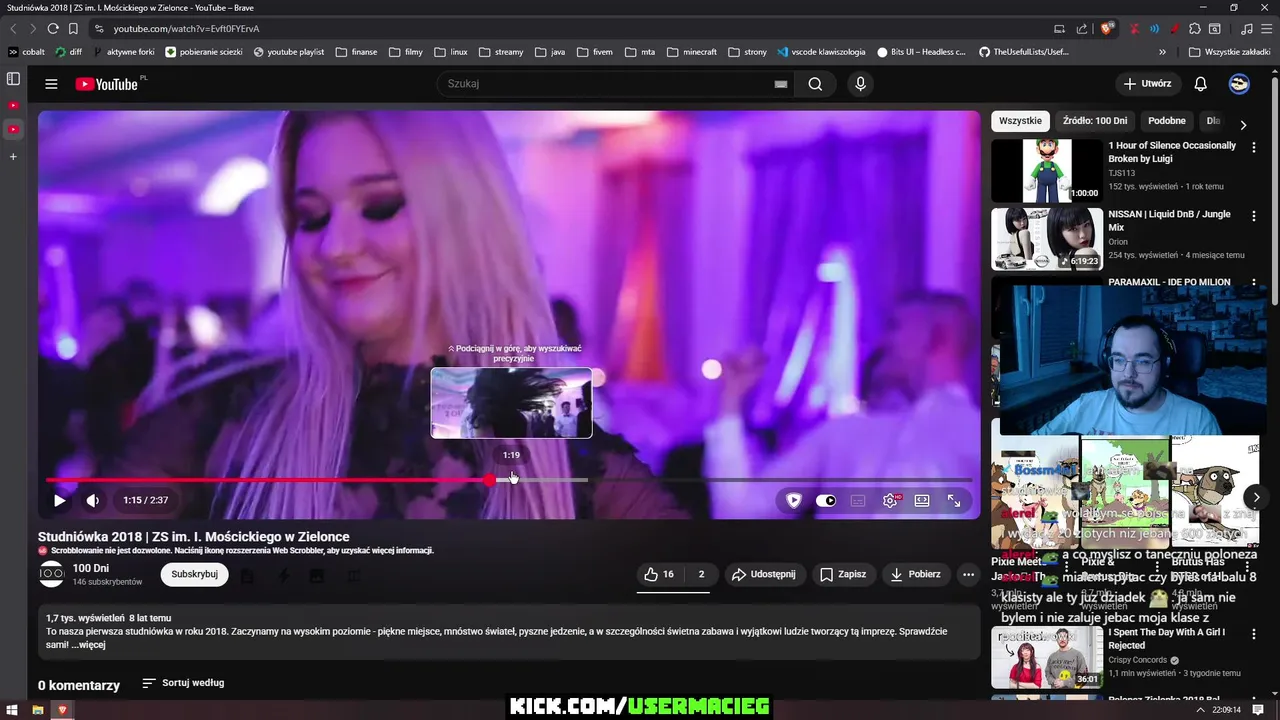1280x720 pixels.
Task: Advance shorts shelf with right chevron
Action: click(x=1257, y=497)
